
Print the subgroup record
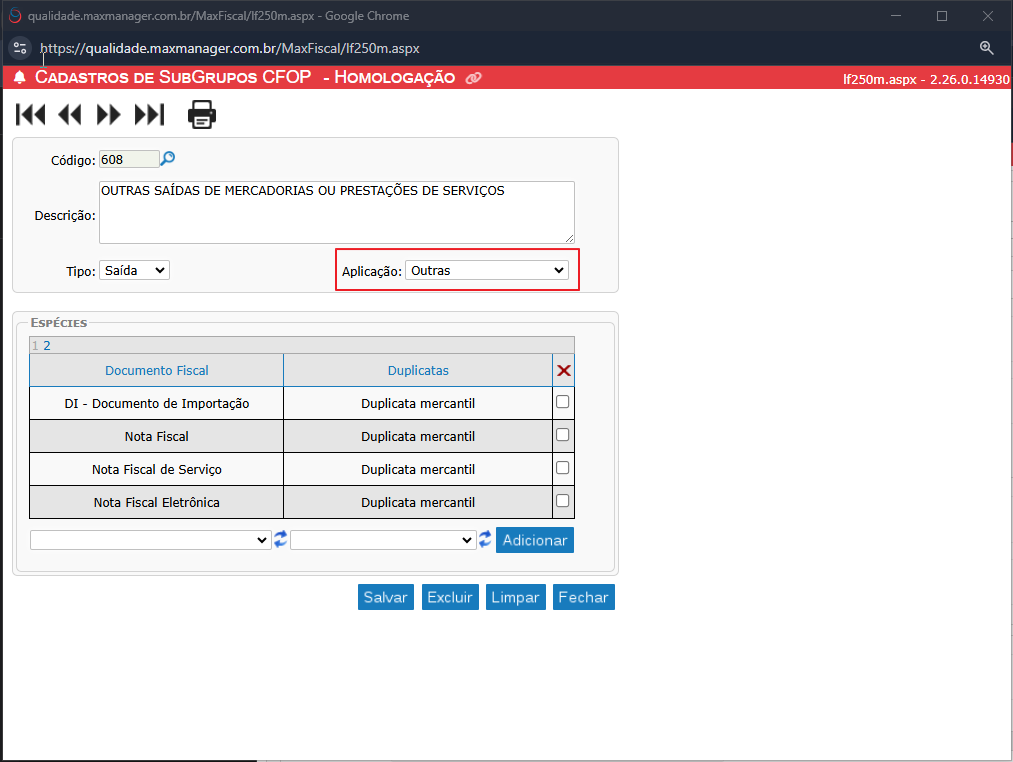click(202, 114)
